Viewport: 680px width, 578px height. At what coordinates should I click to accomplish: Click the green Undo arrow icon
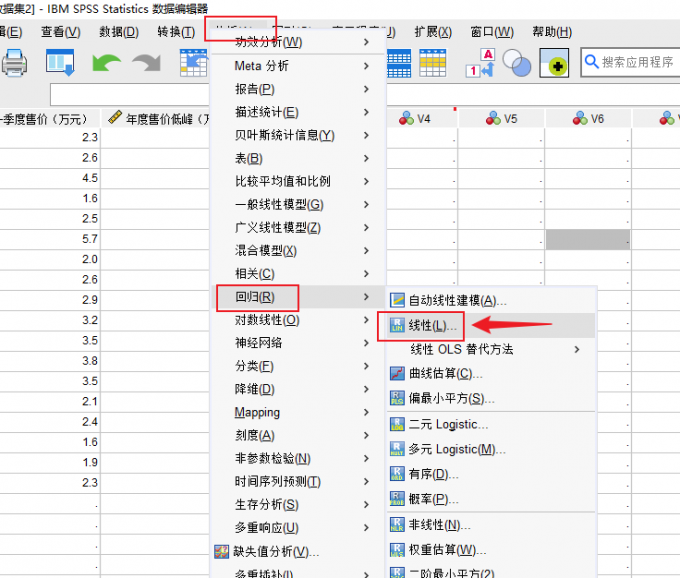click(x=105, y=63)
